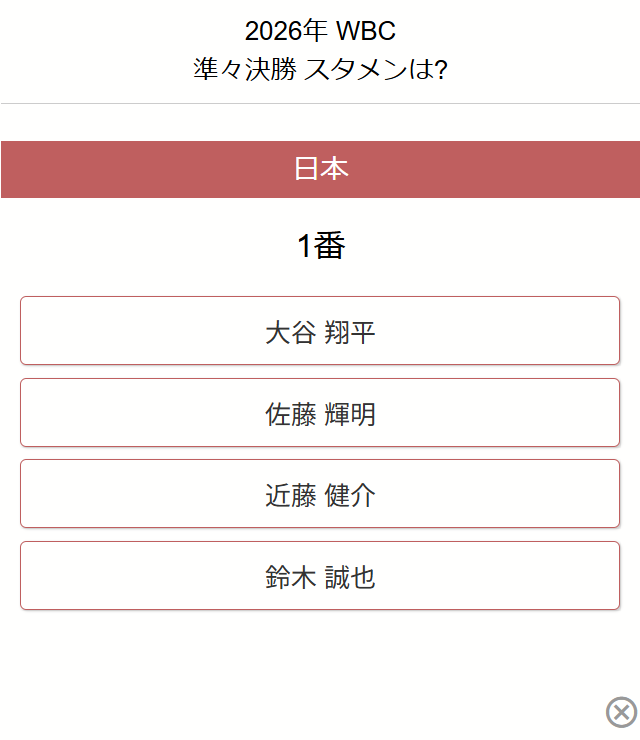
Task: Vote for Ohtani (大谷 翔平) as first batter
Action: (320, 331)
